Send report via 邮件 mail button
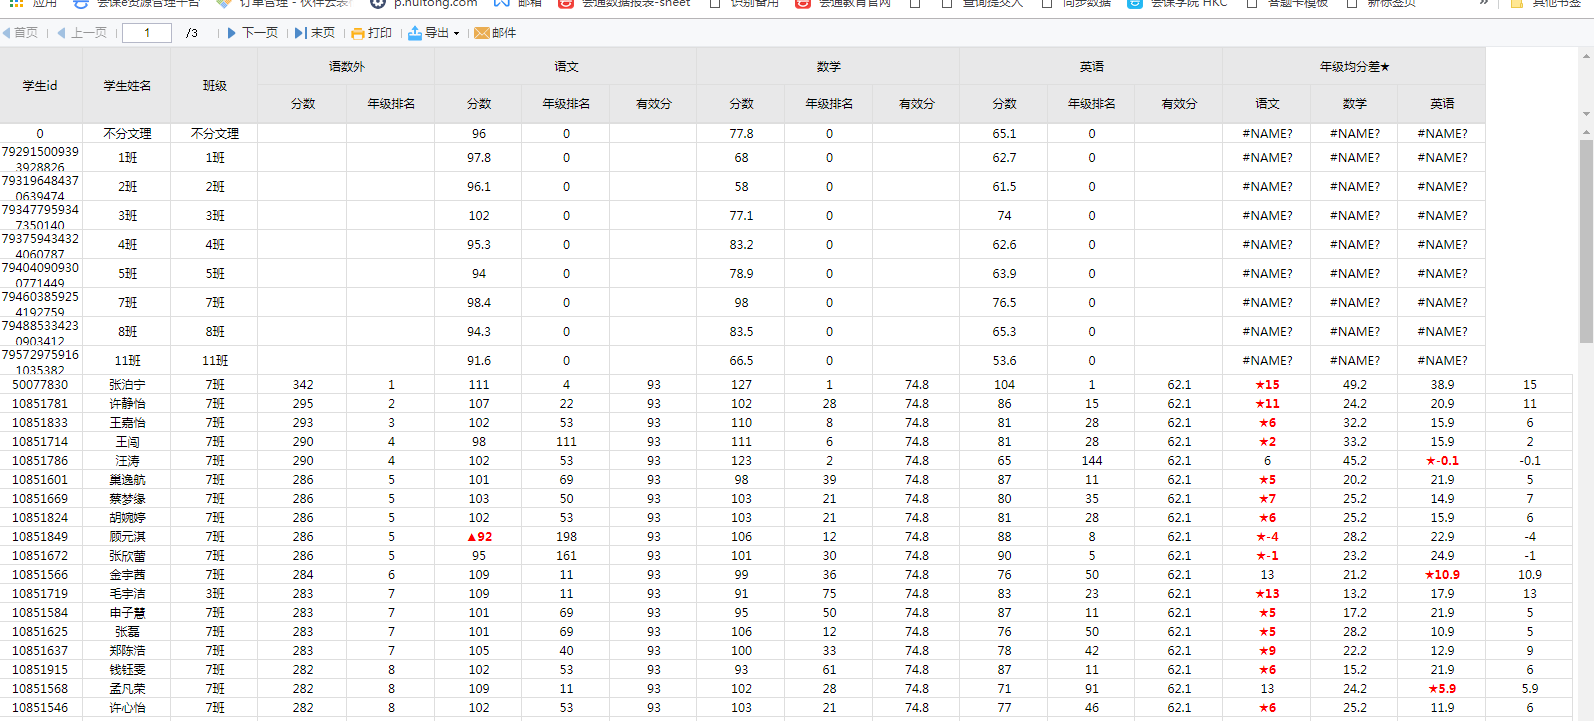Viewport: 1594px width, 721px height. [495, 33]
